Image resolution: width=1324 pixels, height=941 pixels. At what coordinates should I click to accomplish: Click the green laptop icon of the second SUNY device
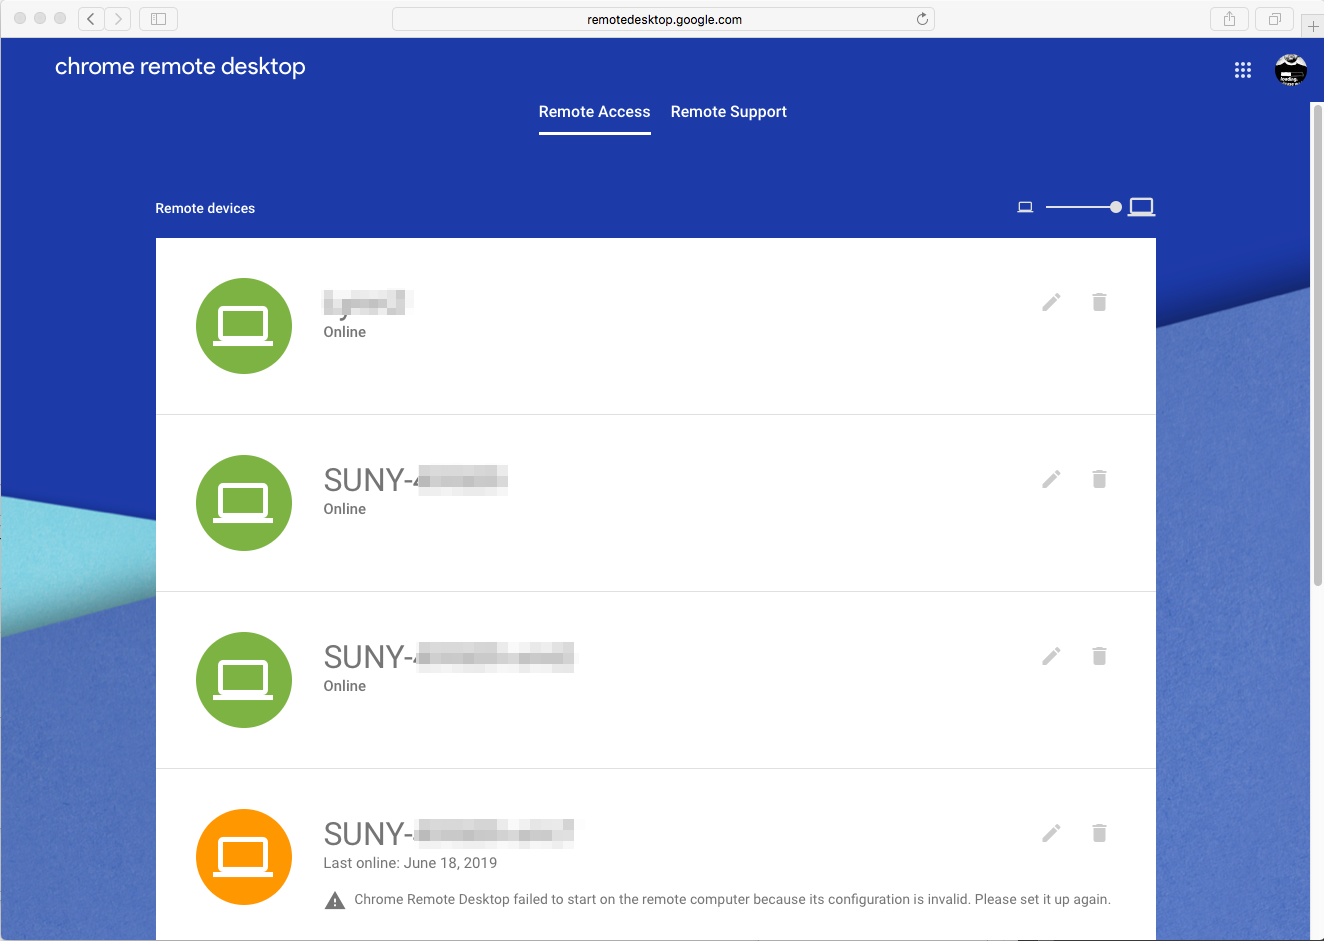click(244, 503)
